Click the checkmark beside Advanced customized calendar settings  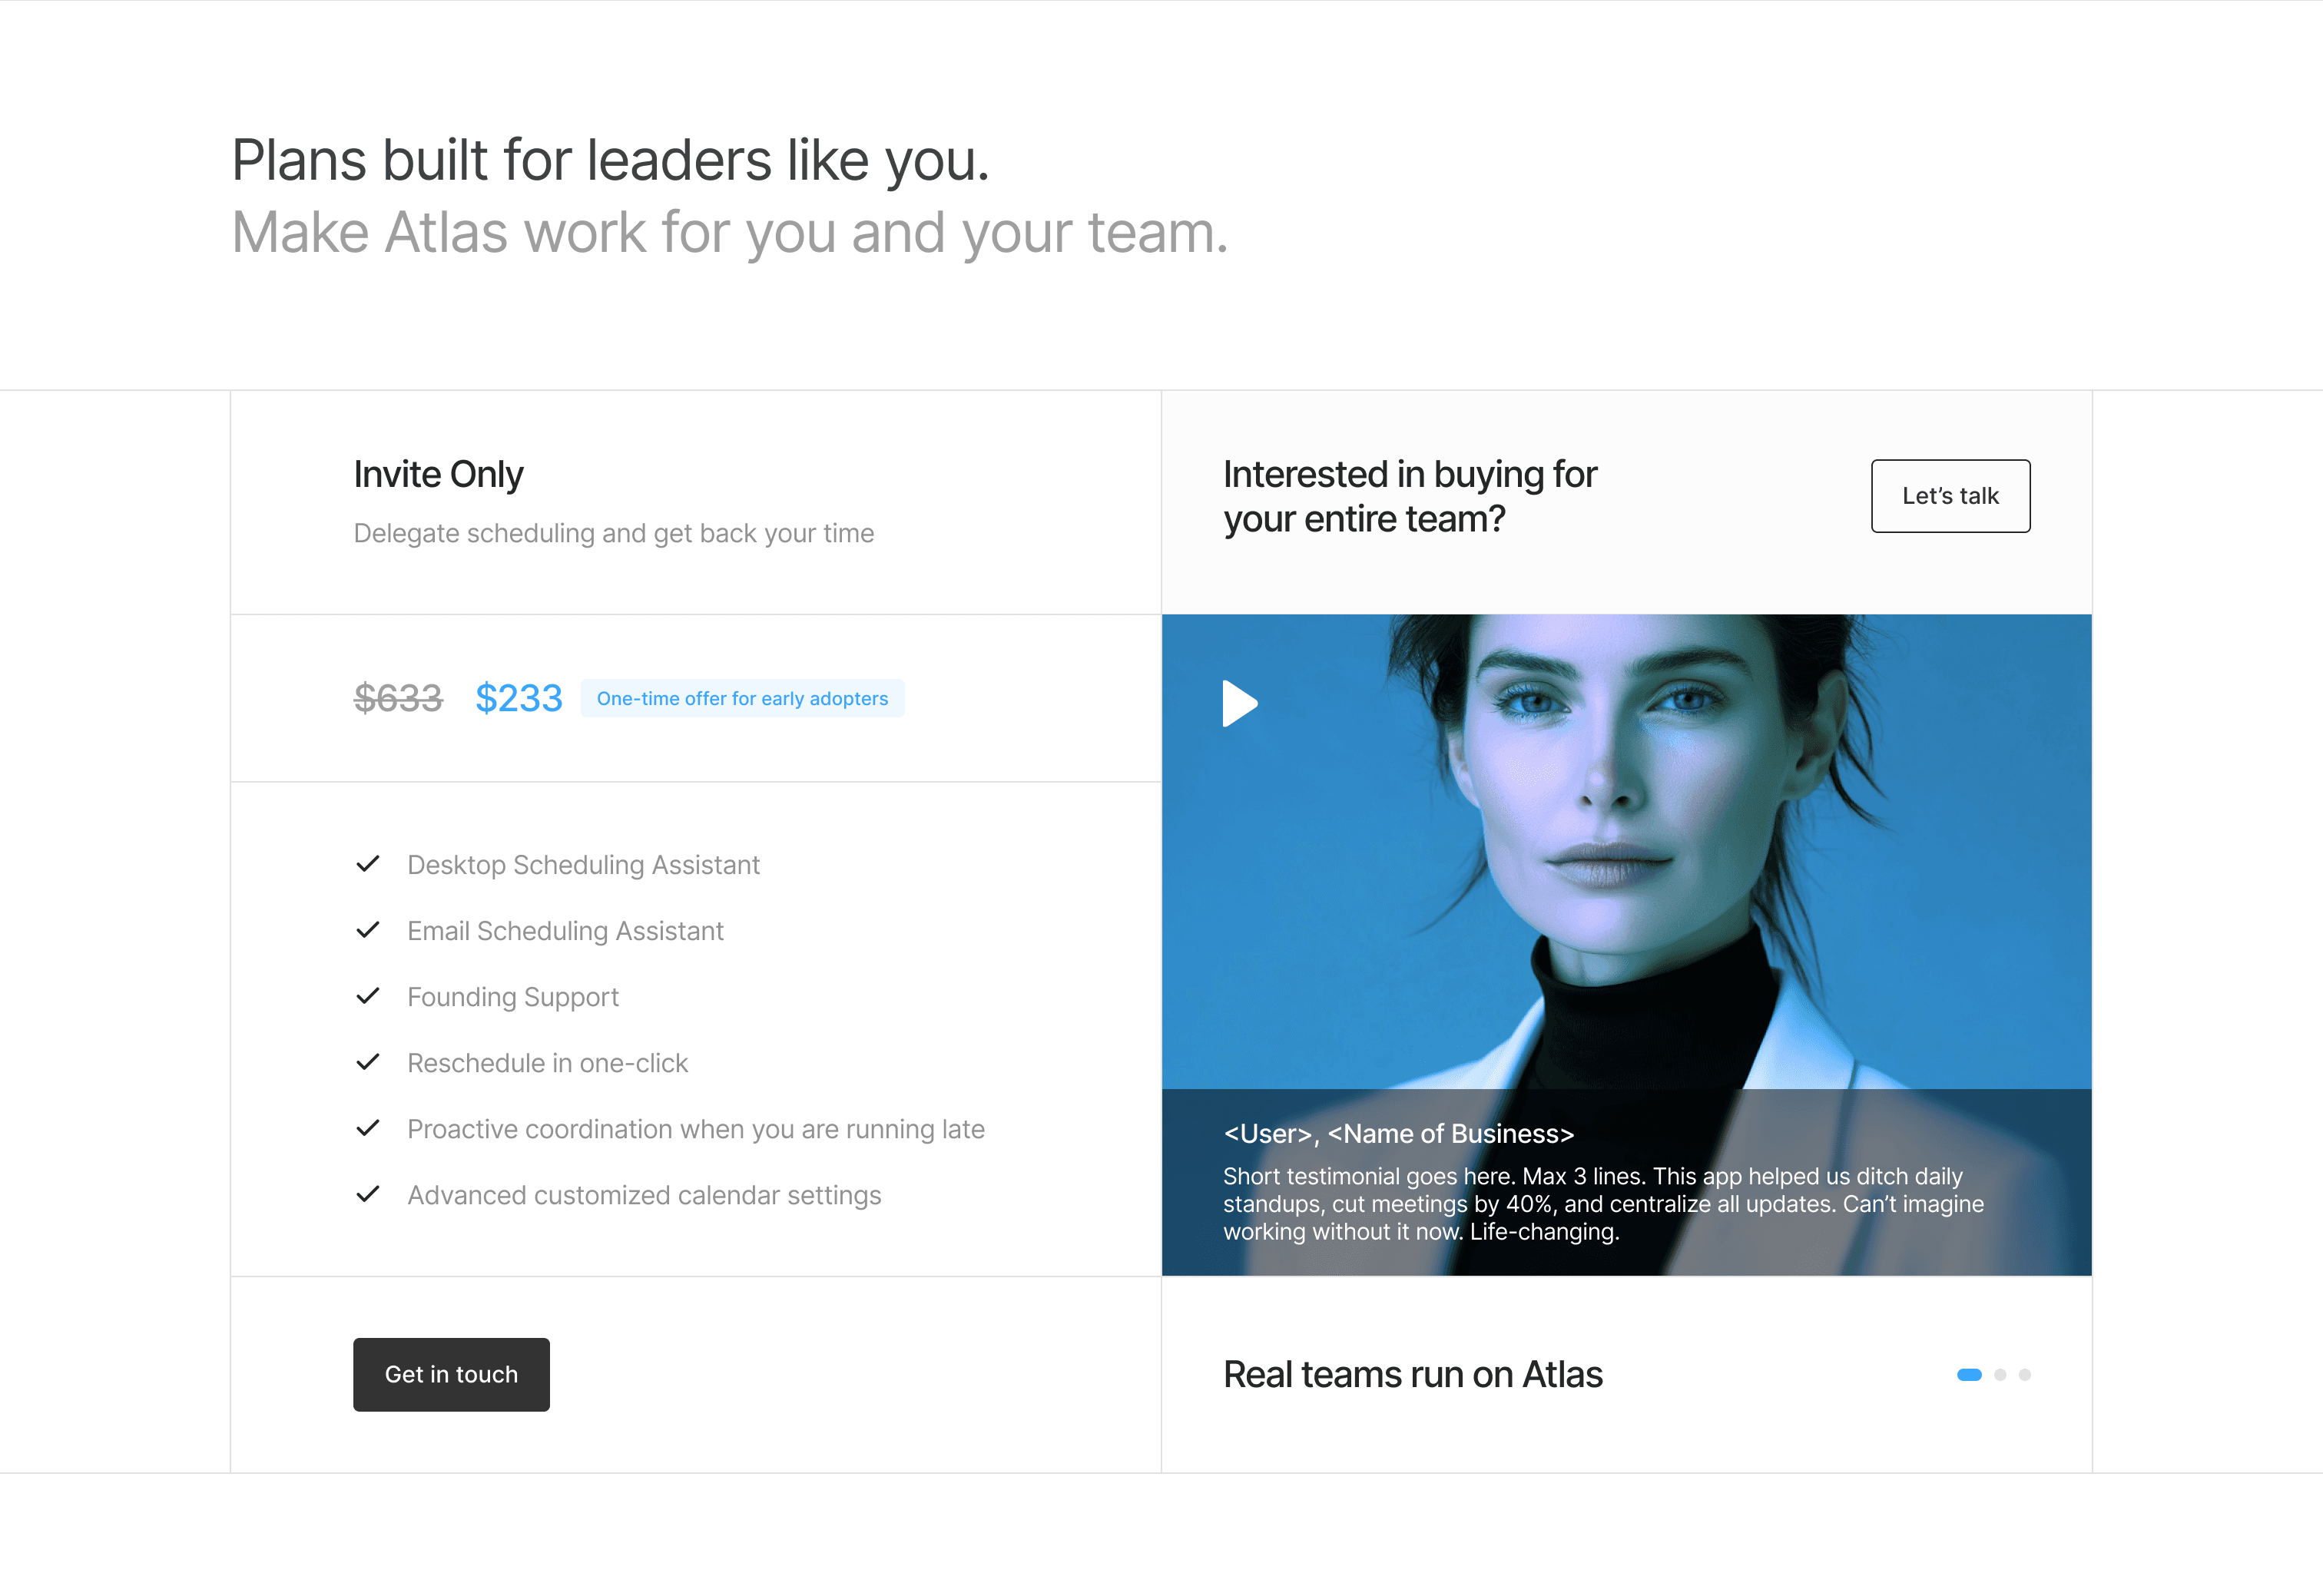pos(368,1194)
